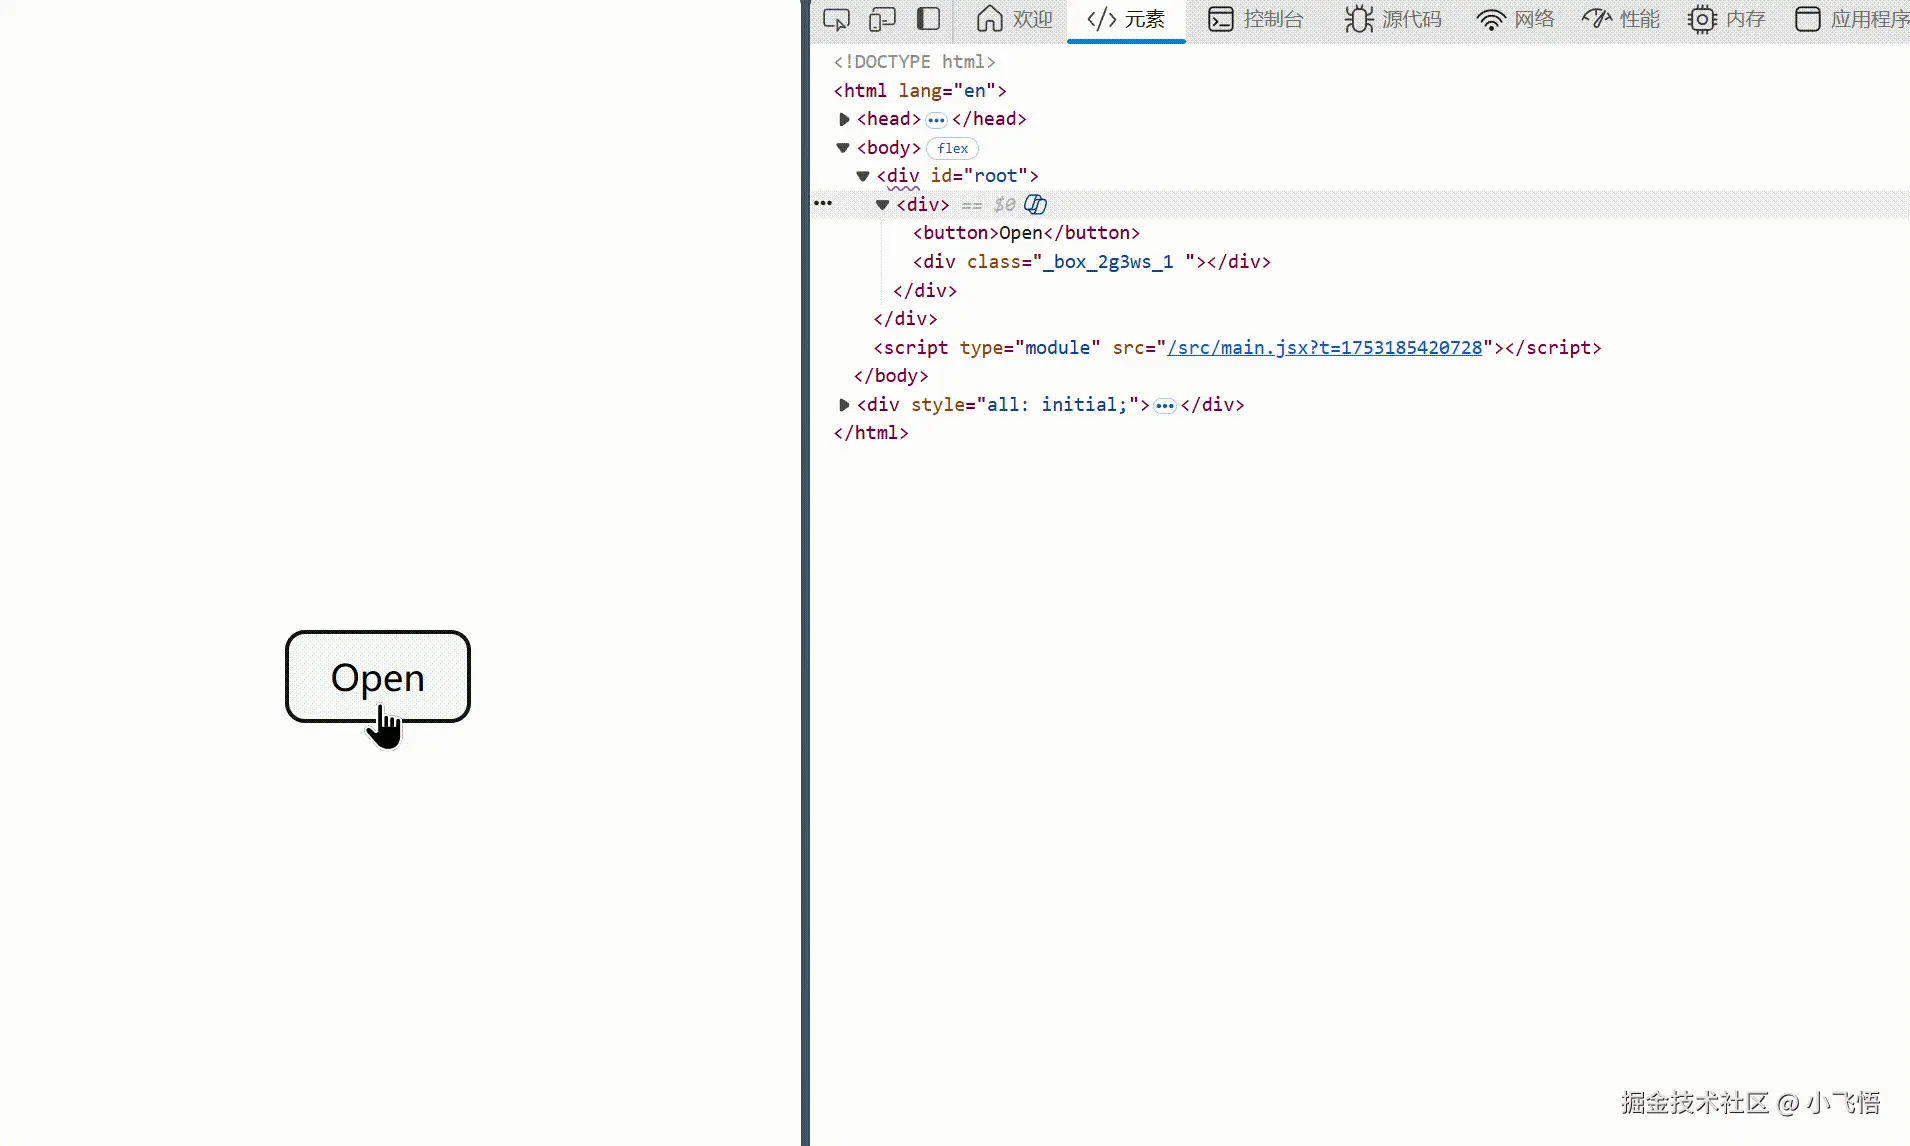Screen dimensions: 1910x1146
Task: Collapse the body element tree
Action: click(x=843, y=147)
